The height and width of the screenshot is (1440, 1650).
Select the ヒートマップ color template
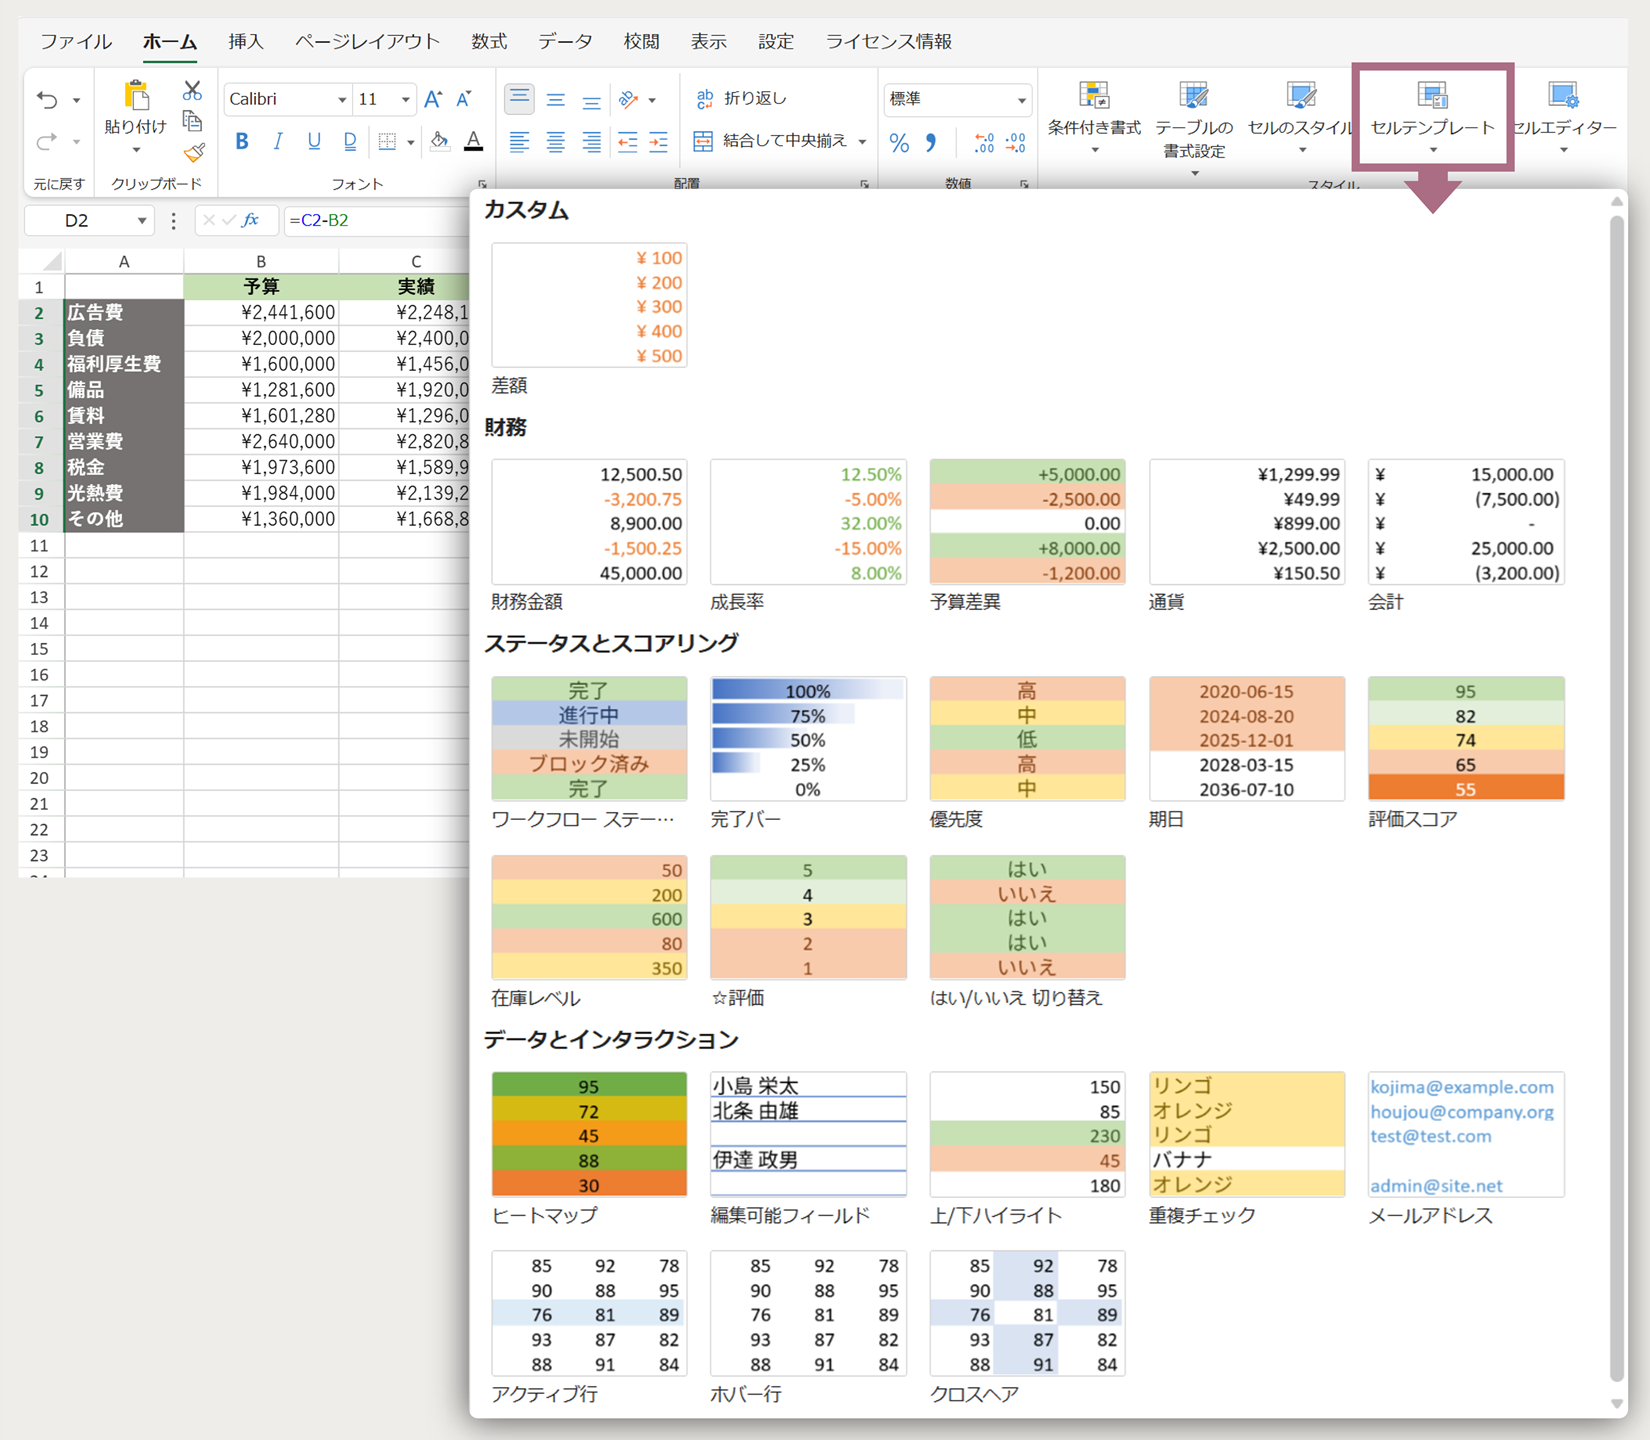589,1135
